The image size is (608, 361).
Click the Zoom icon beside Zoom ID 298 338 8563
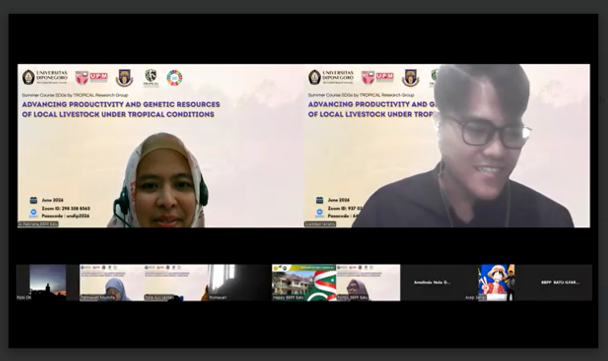pyautogui.click(x=33, y=212)
